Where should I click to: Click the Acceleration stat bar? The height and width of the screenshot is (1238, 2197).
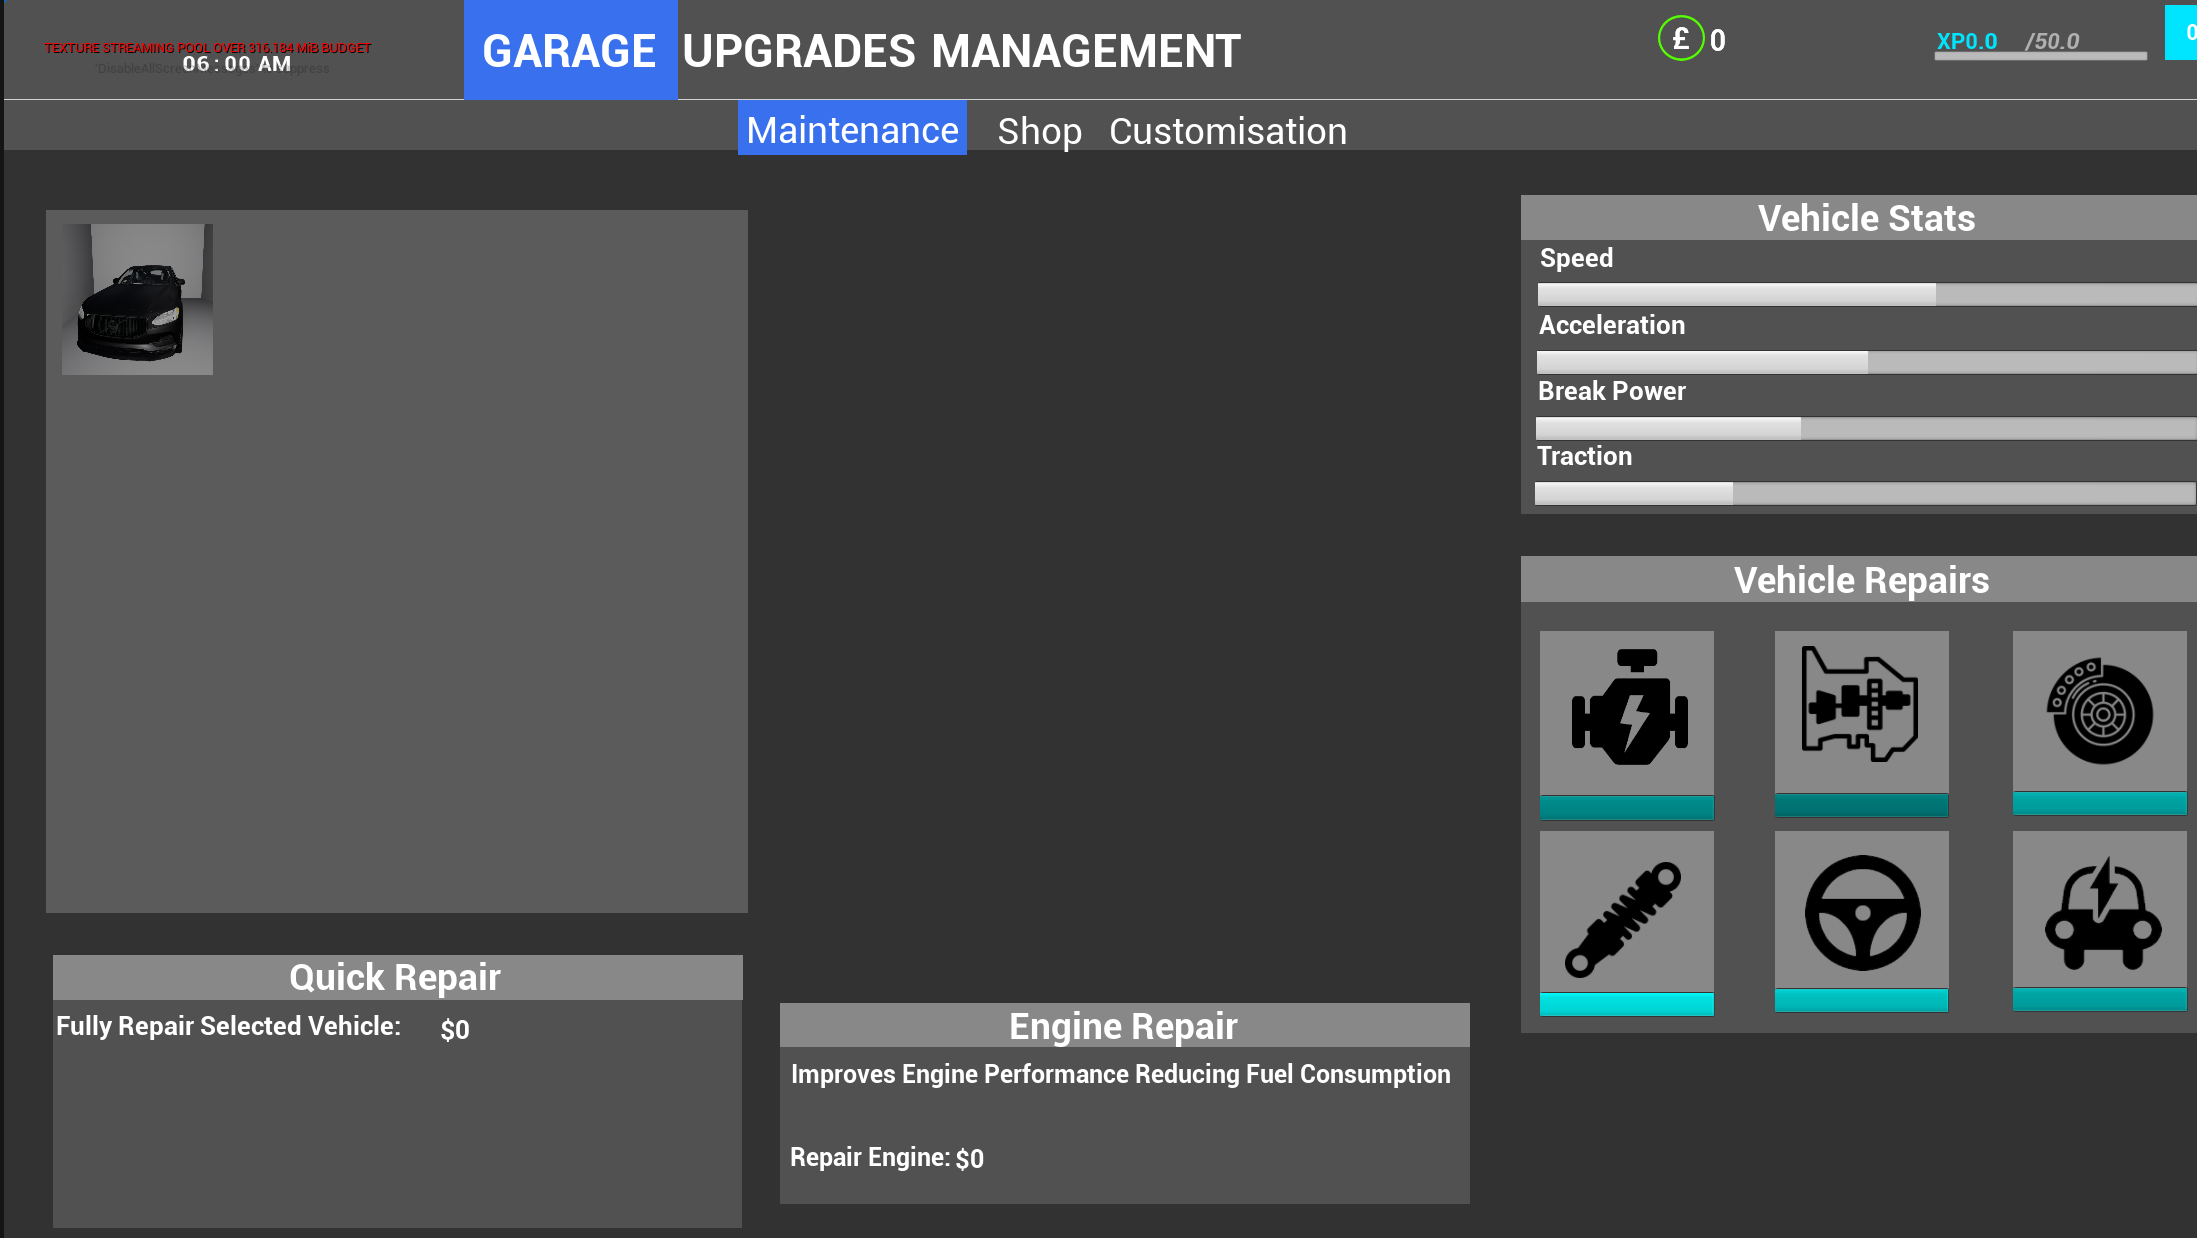tap(1865, 361)
